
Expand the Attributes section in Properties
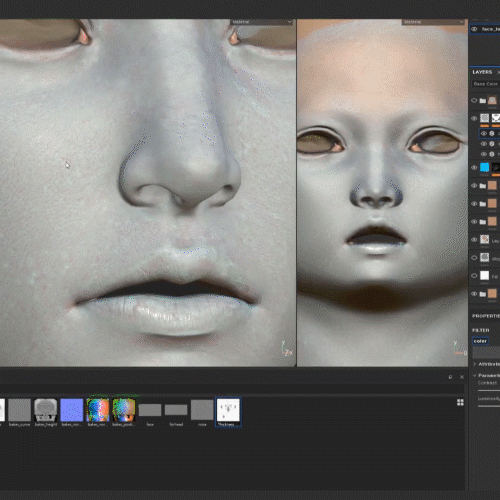(x=475, y=364)
